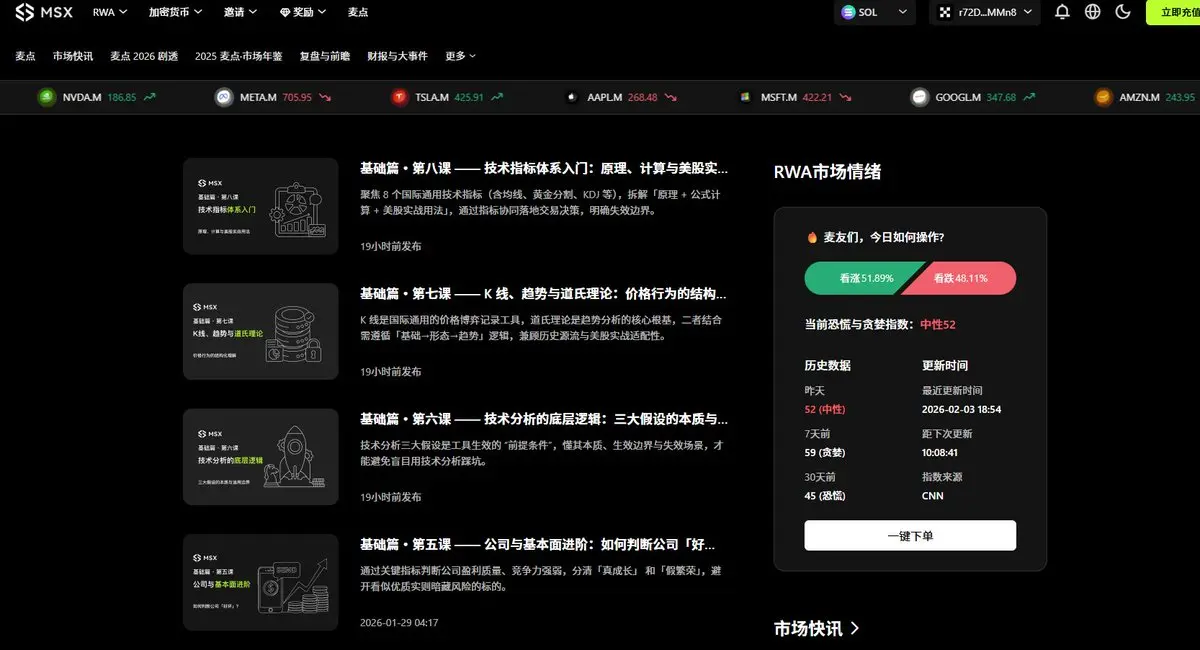Click the diamond icon beside 奖励
1200x650 pixels.
285,12
